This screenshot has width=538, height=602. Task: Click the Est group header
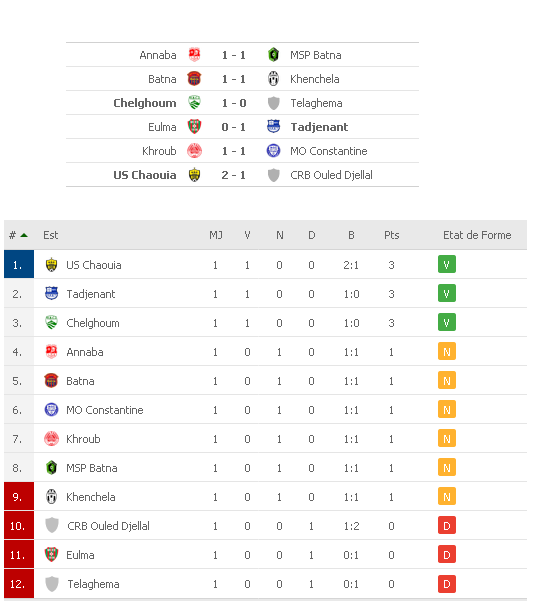coord(50,235)
